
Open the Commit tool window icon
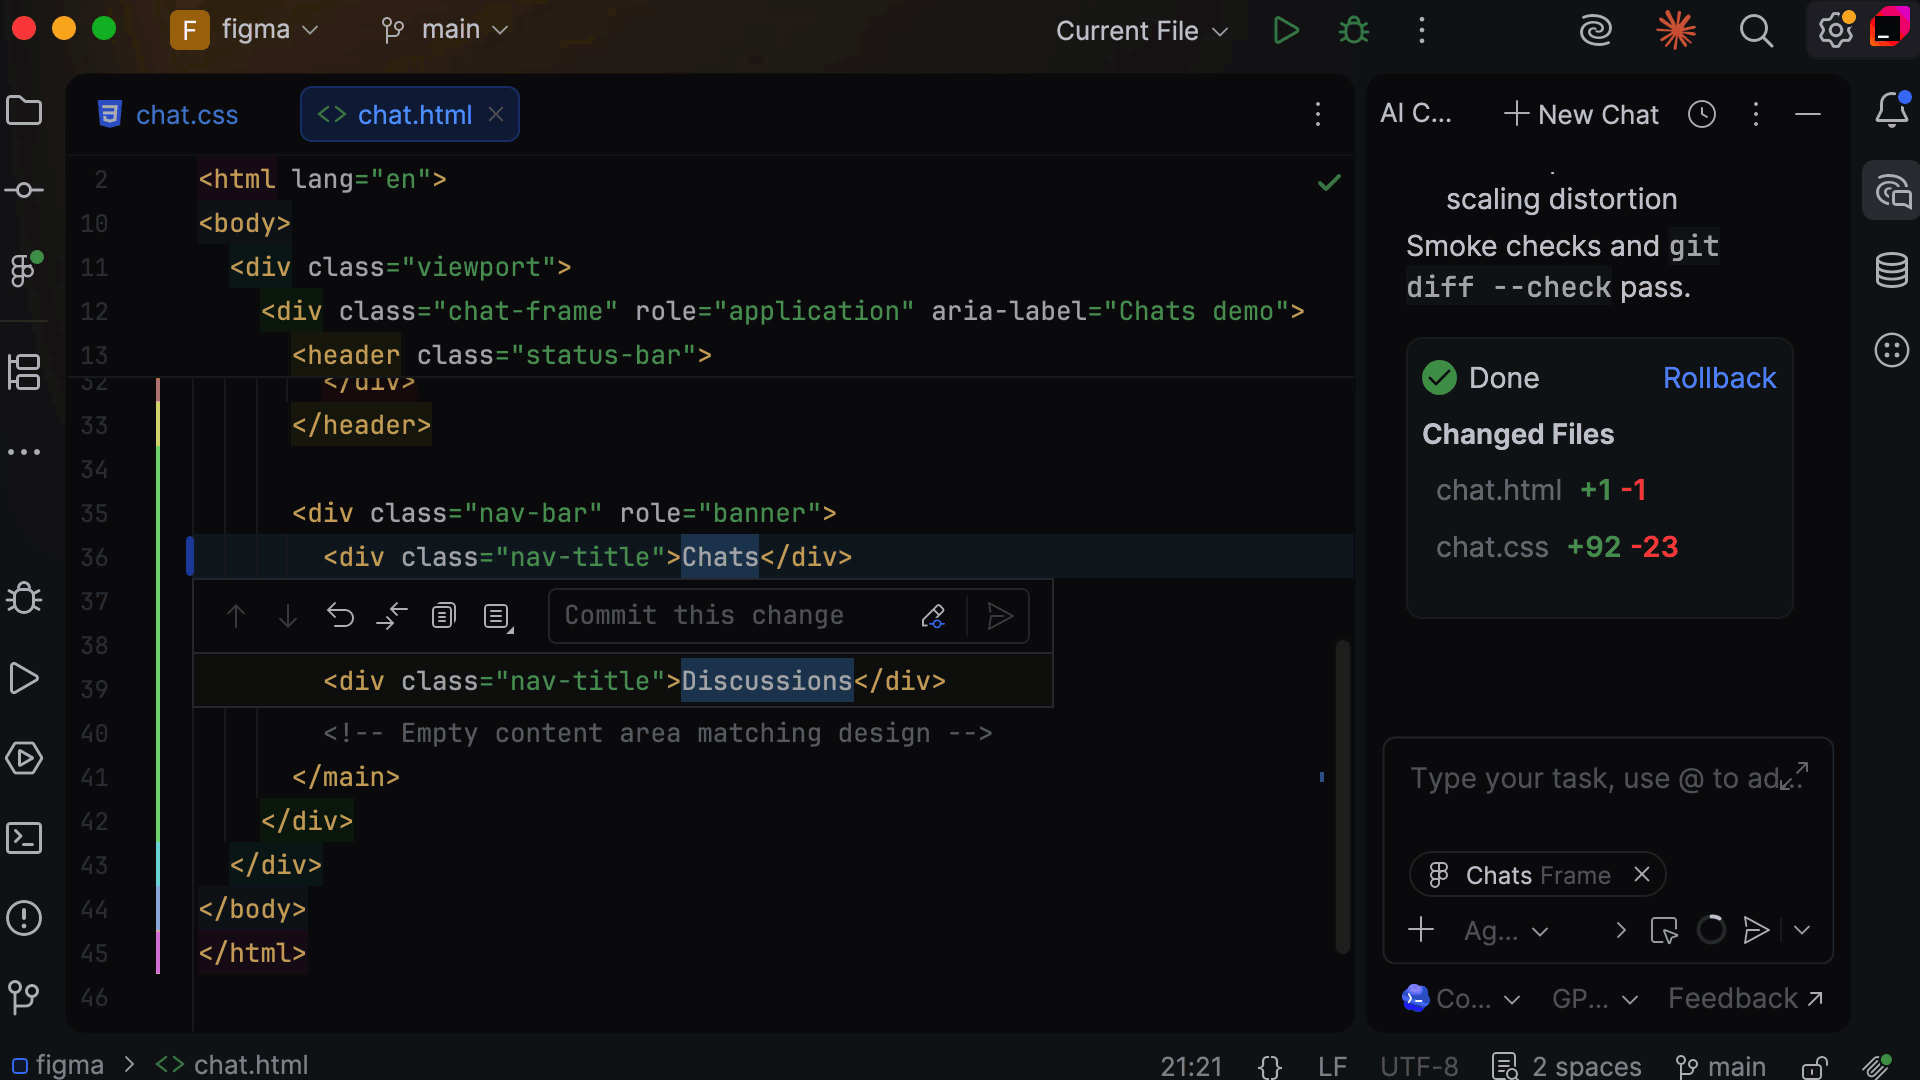[24, 190]
